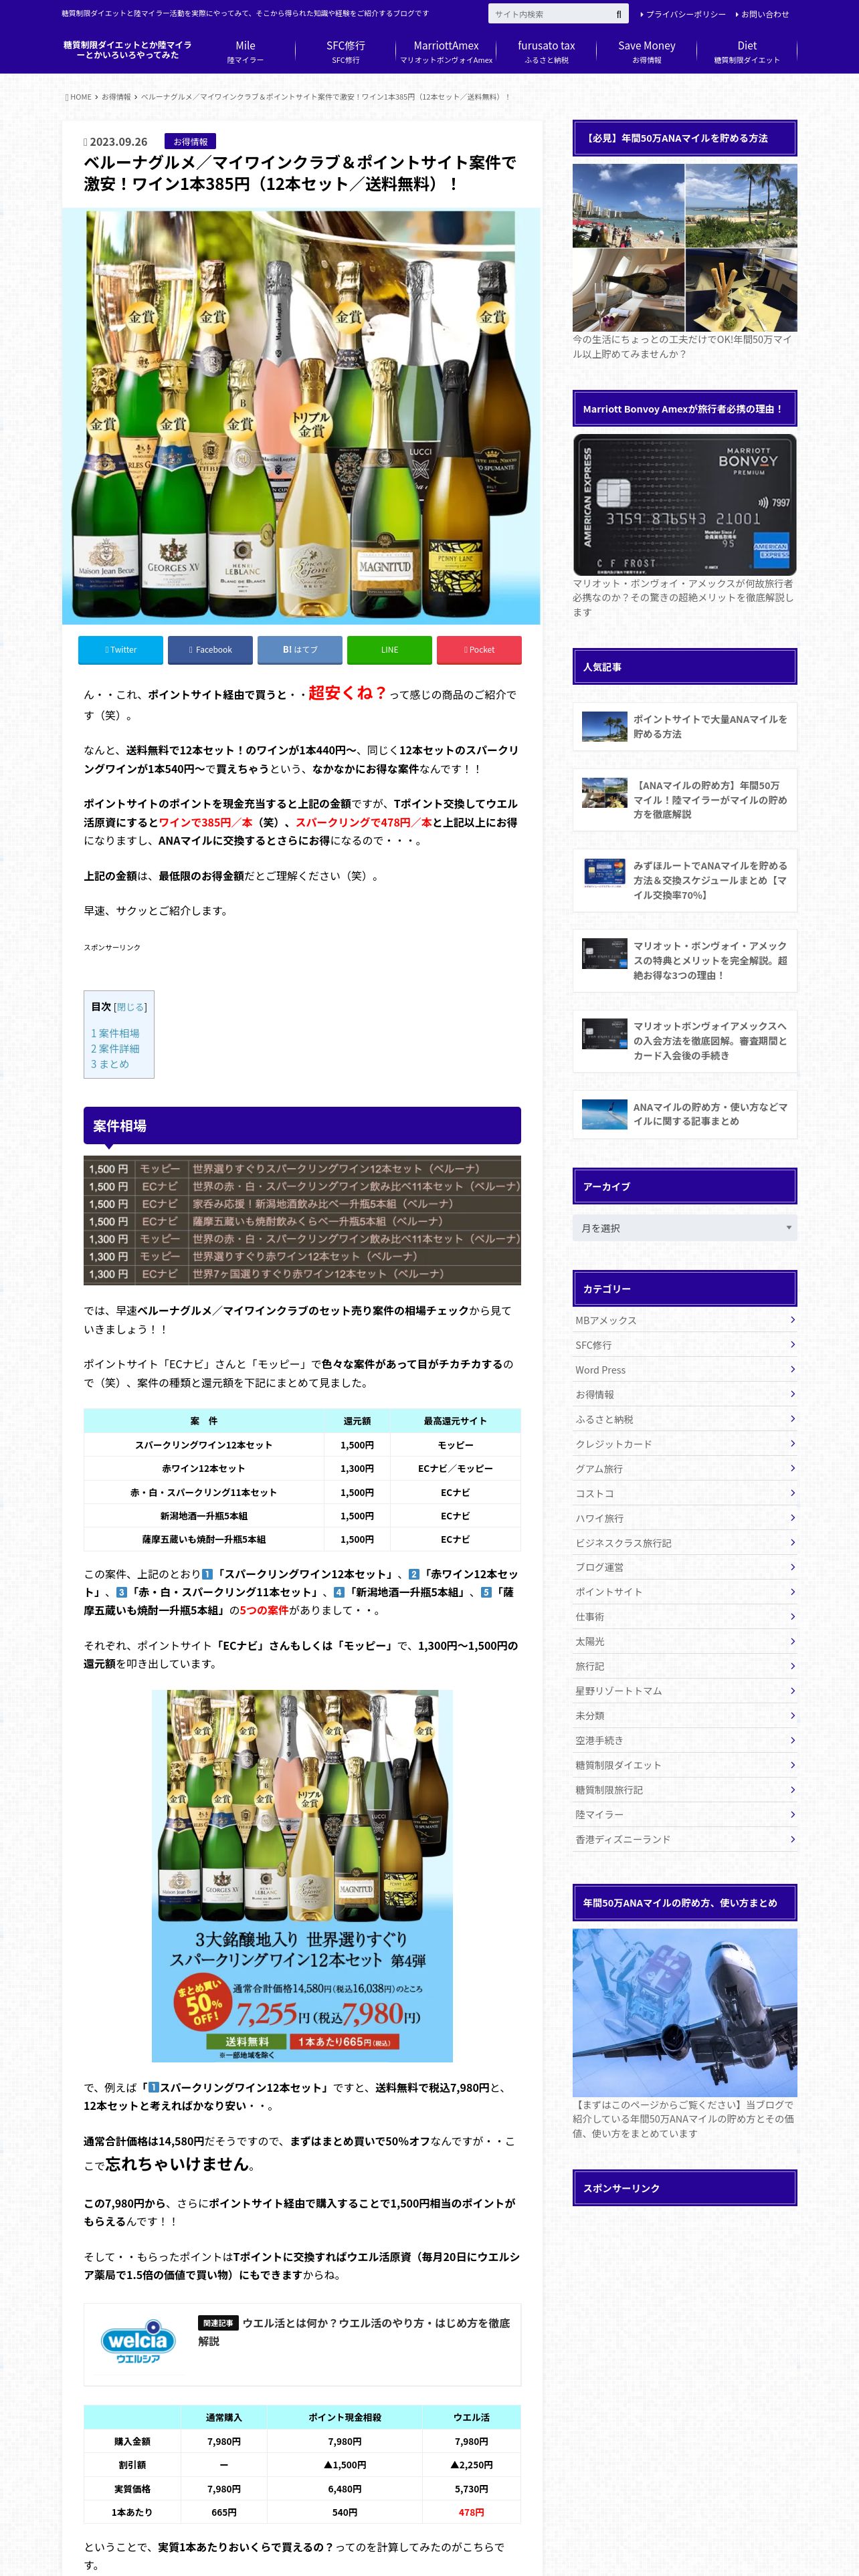
Task: Click the chevron beside 太陽光 category
Action: click(x=792, y=1641)
